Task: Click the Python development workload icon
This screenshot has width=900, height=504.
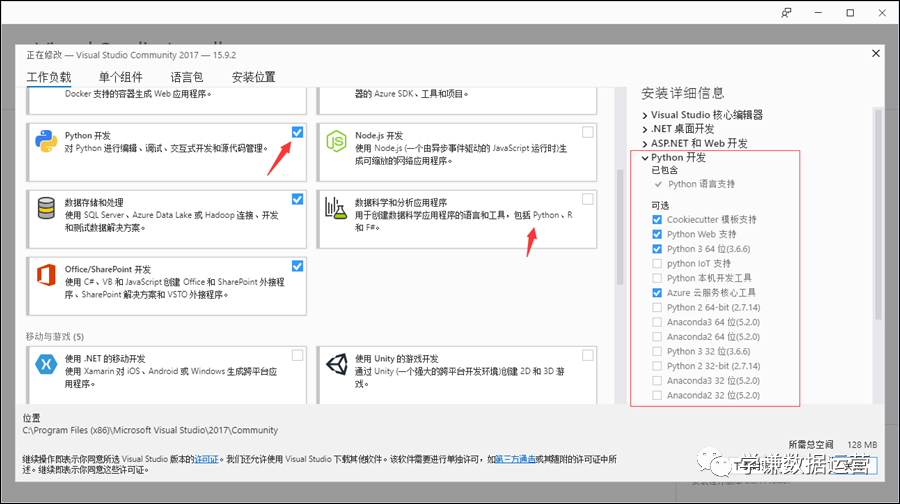Action: tap(46, 141)
